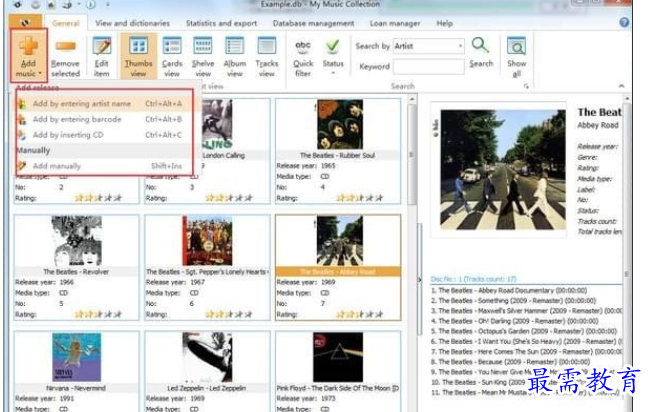Click Remove selected icon
This screenshot has height=412, width=649.
click(x=65, y=55)
